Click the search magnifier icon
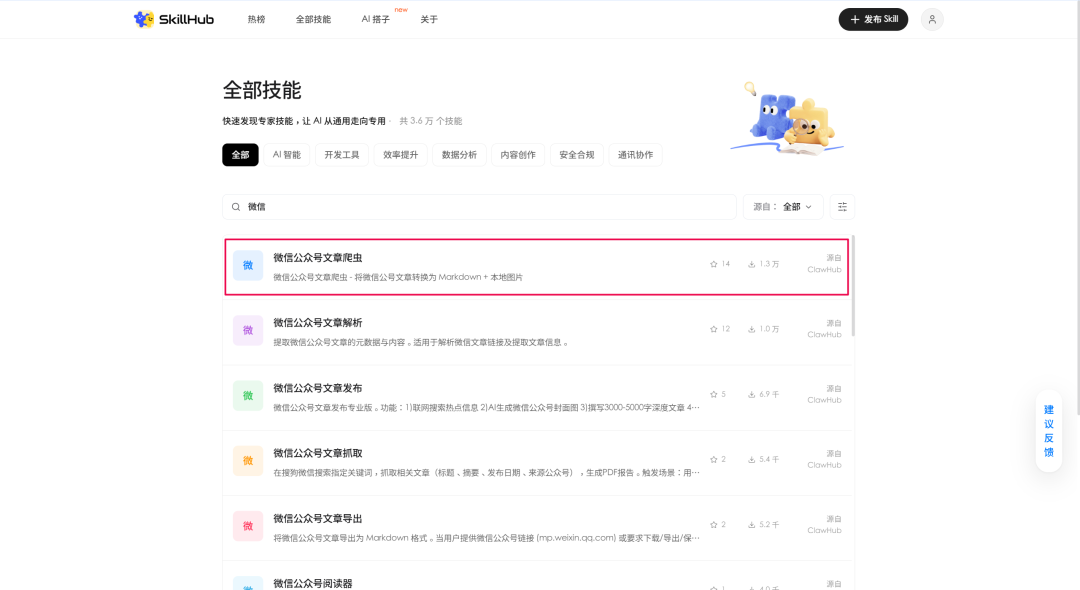Screen dimensions: 1080x590 pyautogui.click(x=236, y=207)
